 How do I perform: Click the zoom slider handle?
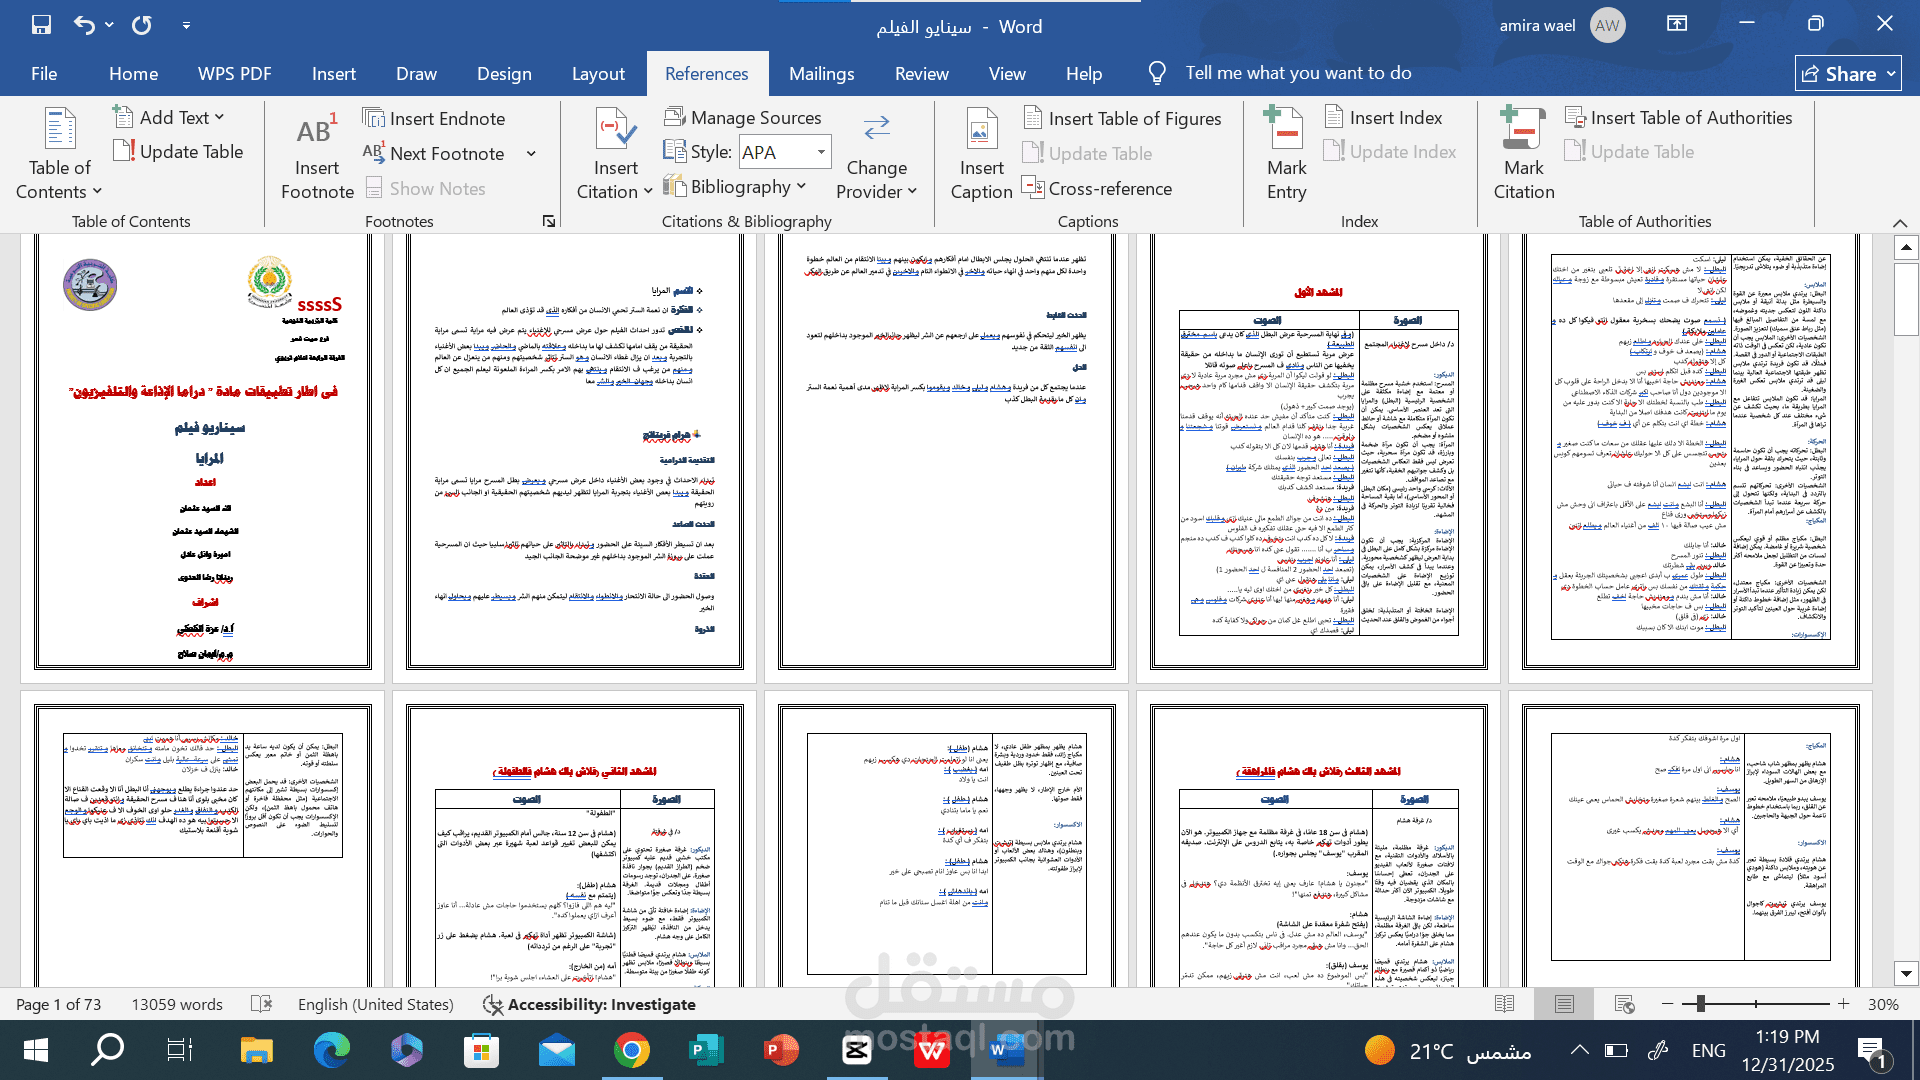pyautogui.click(x=1700, y=1004)
